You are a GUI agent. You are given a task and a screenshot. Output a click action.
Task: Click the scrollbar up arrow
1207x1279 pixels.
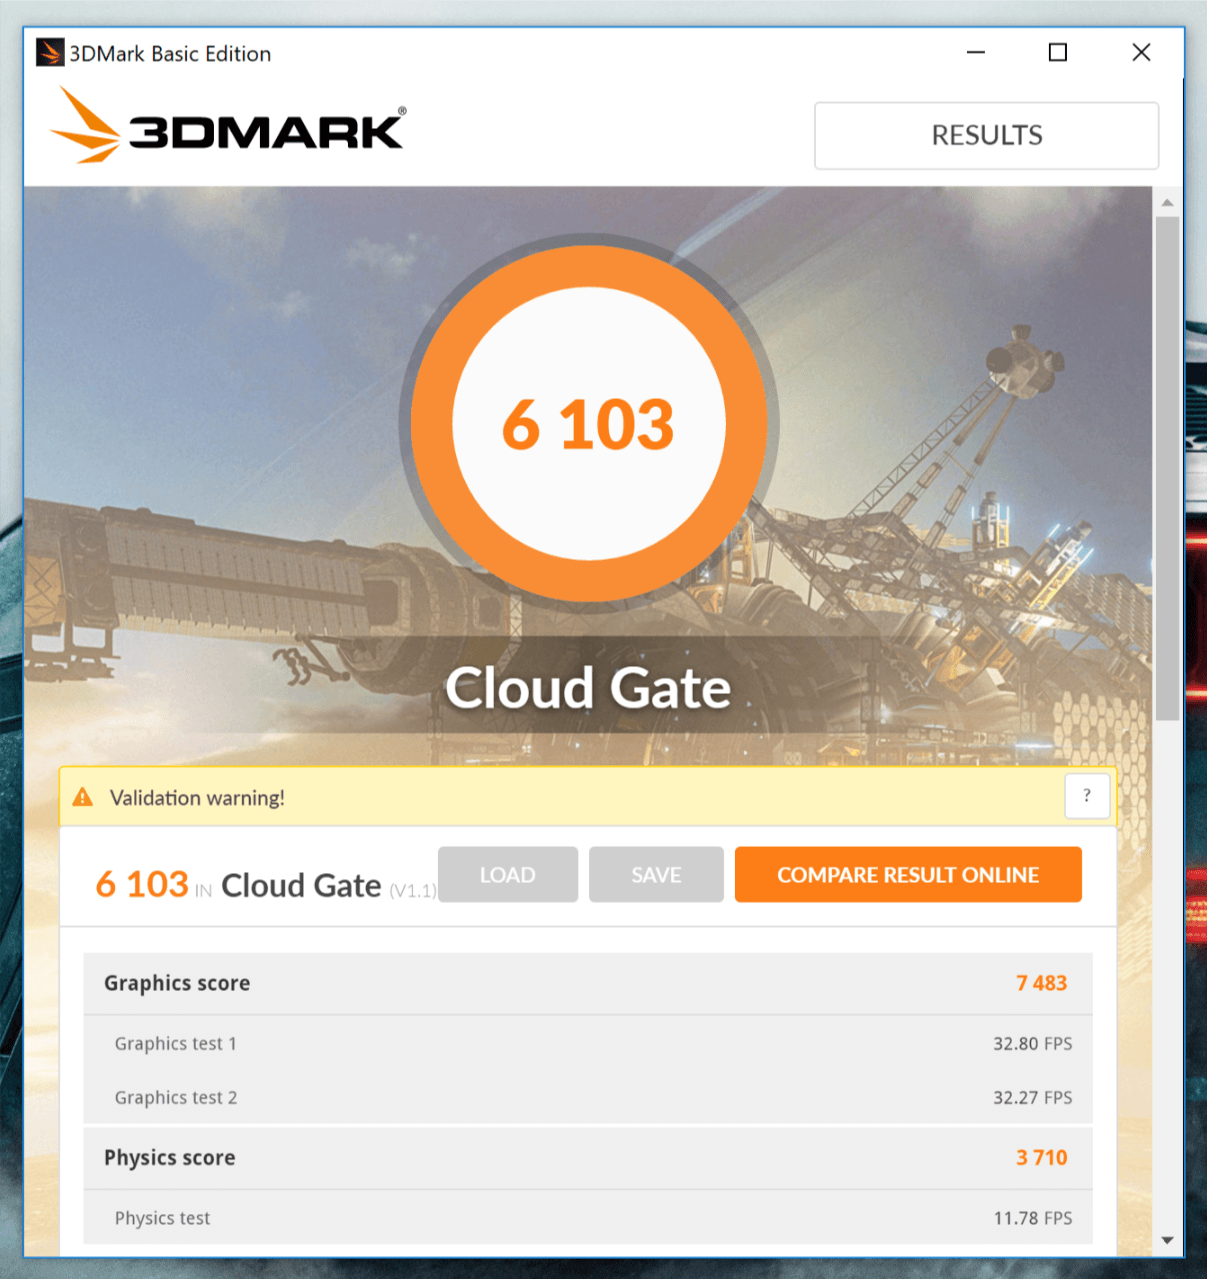coord(1167,202)
